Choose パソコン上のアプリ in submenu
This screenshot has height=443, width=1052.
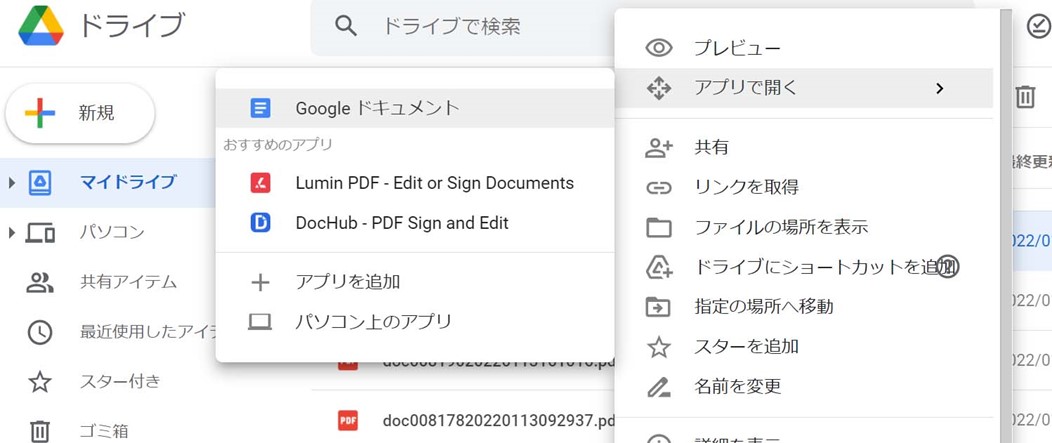coord(415,323)
